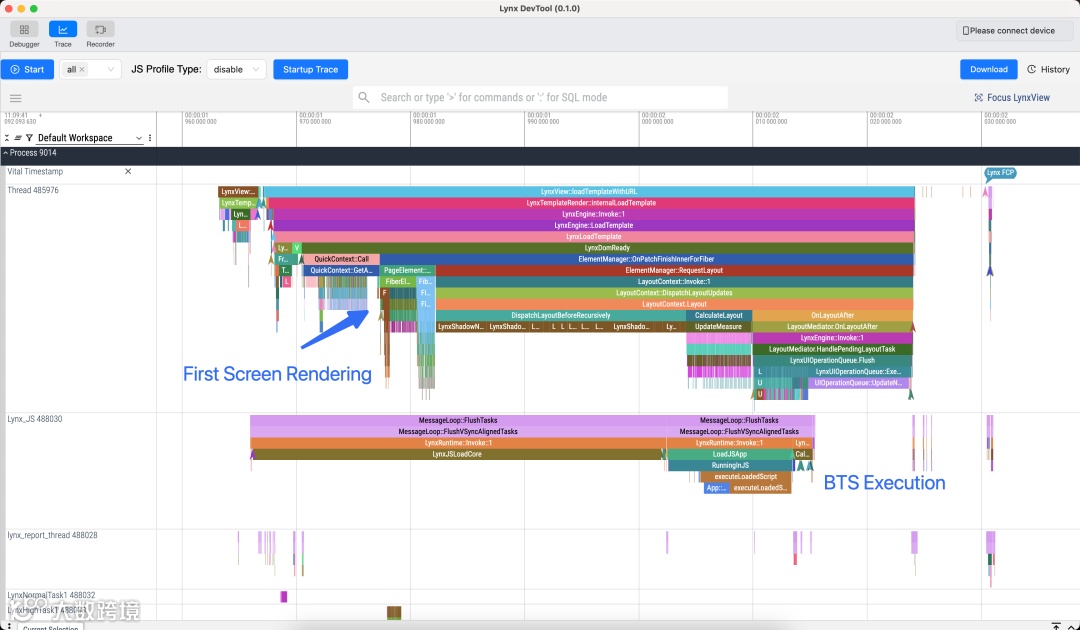Select LynxUIOperationQueue.Flush slice
This screenshot has height=630, width=1080.
[832, 360]
